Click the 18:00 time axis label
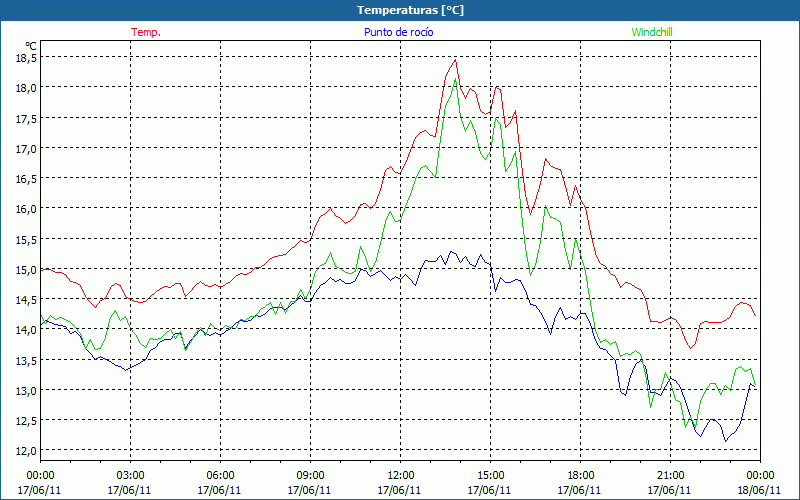The height and width of the screenshot is (500, 800). point(580,476)
